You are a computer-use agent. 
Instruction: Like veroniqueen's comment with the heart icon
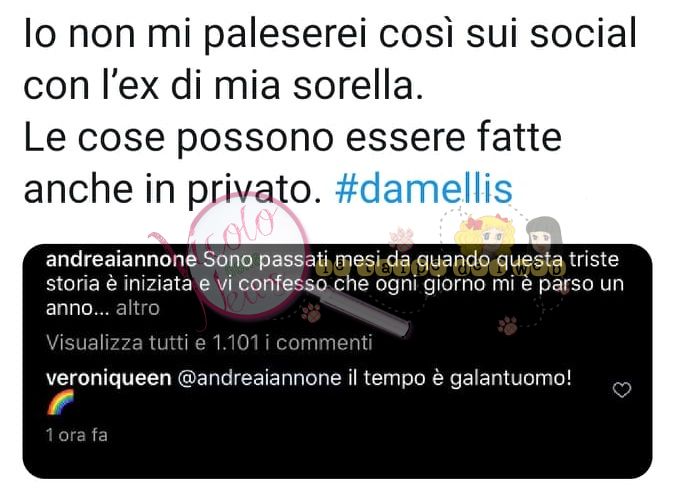pos(622,390)
